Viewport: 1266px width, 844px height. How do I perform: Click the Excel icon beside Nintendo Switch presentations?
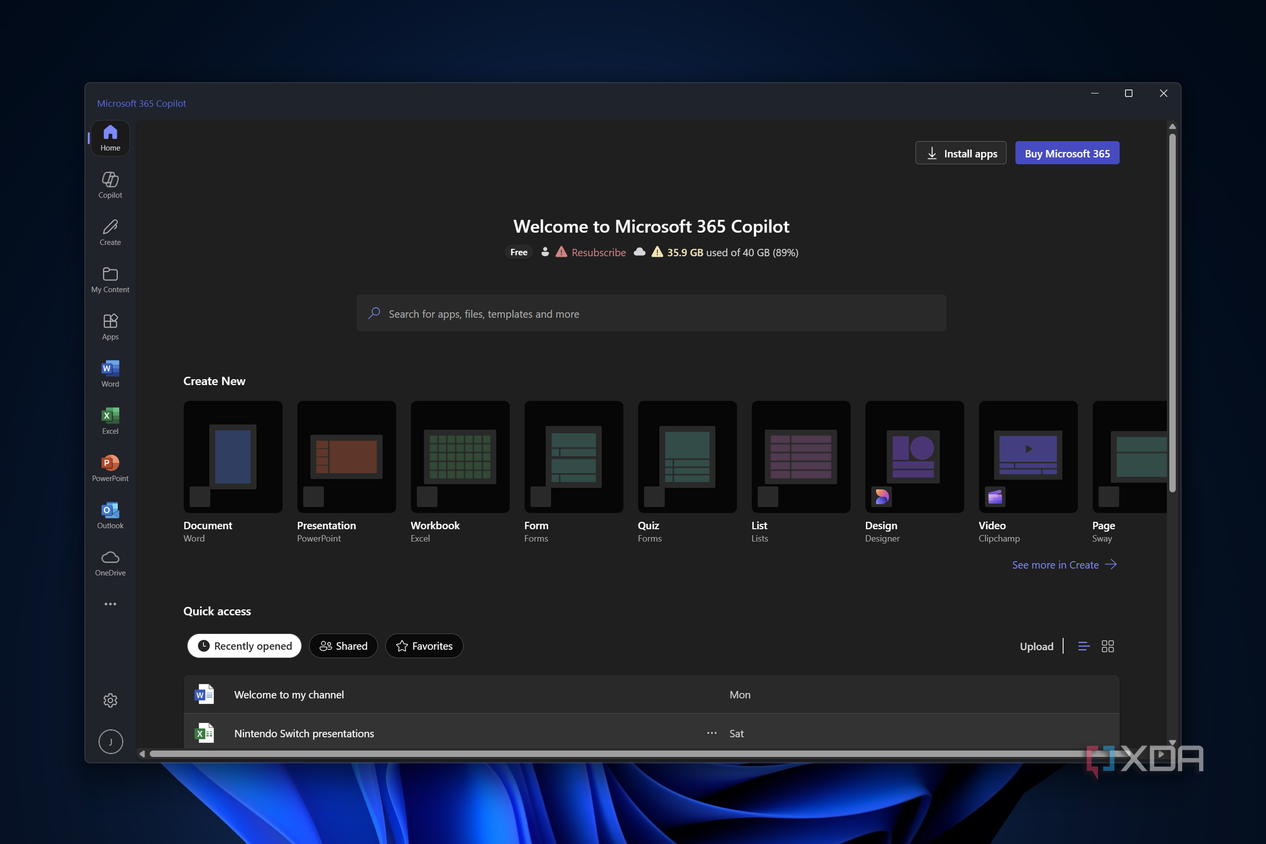pos(205,733)
